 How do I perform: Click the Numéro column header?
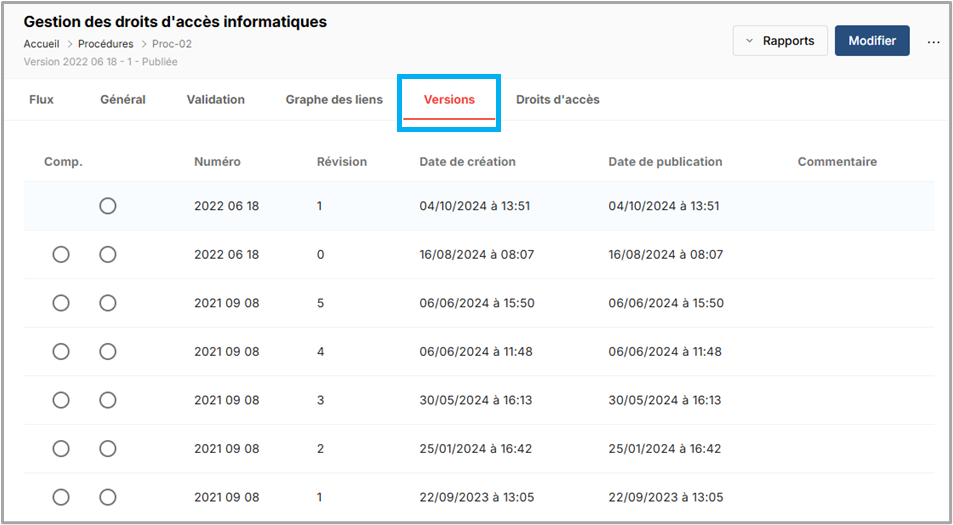click(x=217, y=162)
